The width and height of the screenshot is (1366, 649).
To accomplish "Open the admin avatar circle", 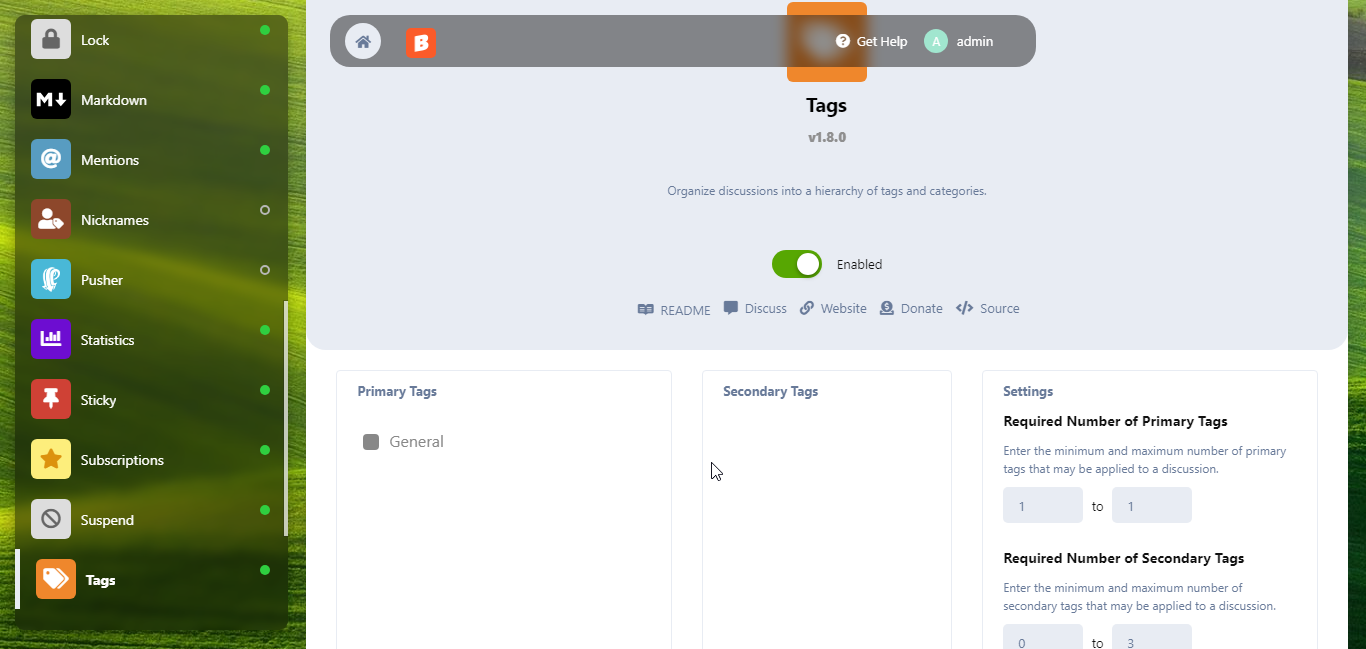I will [936, 41].
